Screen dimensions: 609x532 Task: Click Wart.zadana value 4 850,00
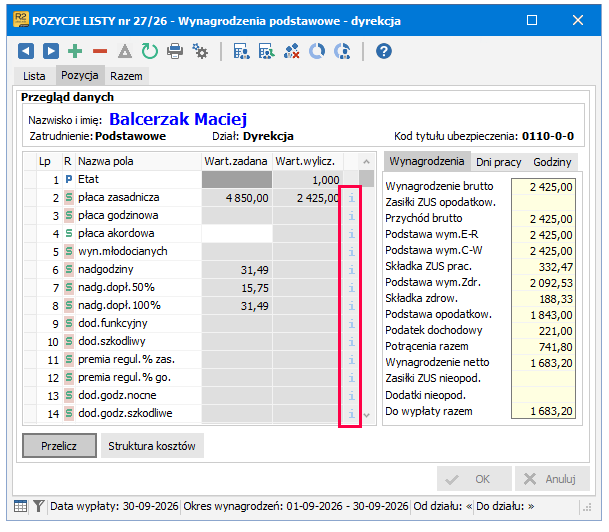pyautogui.click(x=237, y=198)
